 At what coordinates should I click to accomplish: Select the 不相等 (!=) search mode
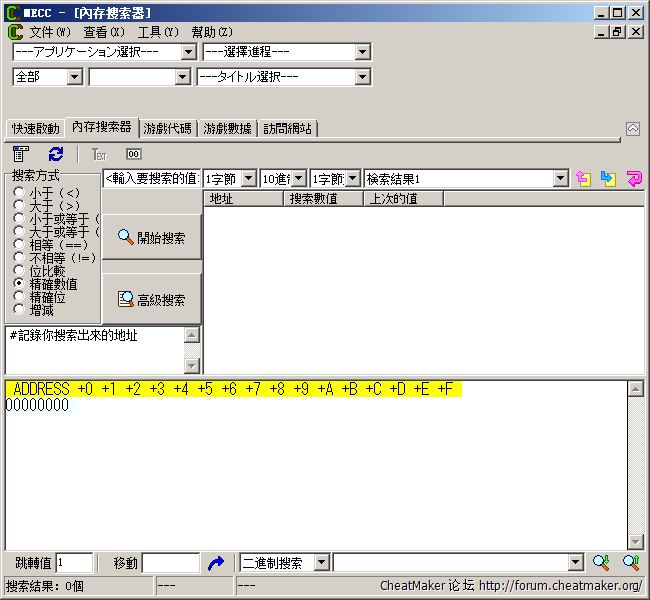(x=20, y=257)
